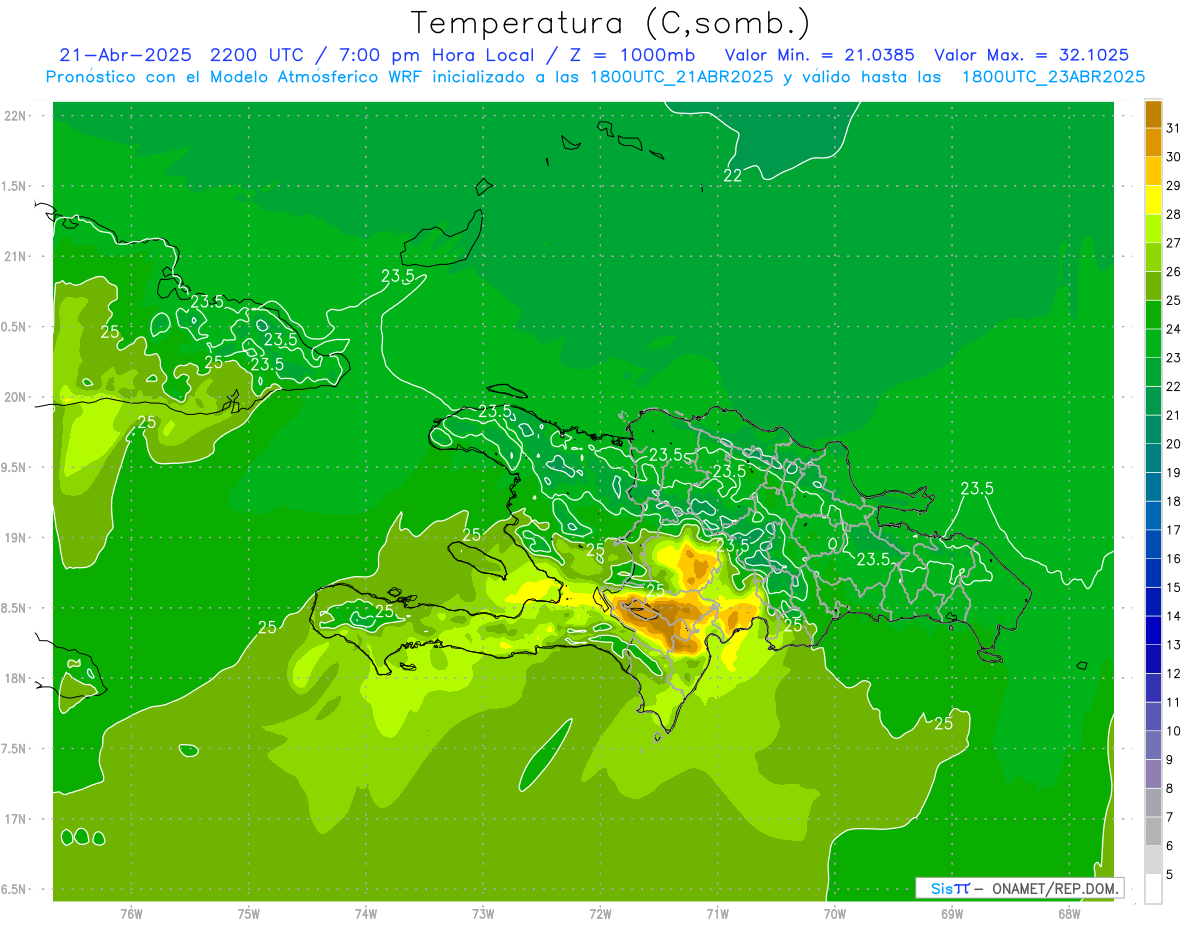Image resolution: width=1200 pixels, height=927 pixels.
Task: Click the '5' value on the color legend
Action: (x=1170, y=875)
